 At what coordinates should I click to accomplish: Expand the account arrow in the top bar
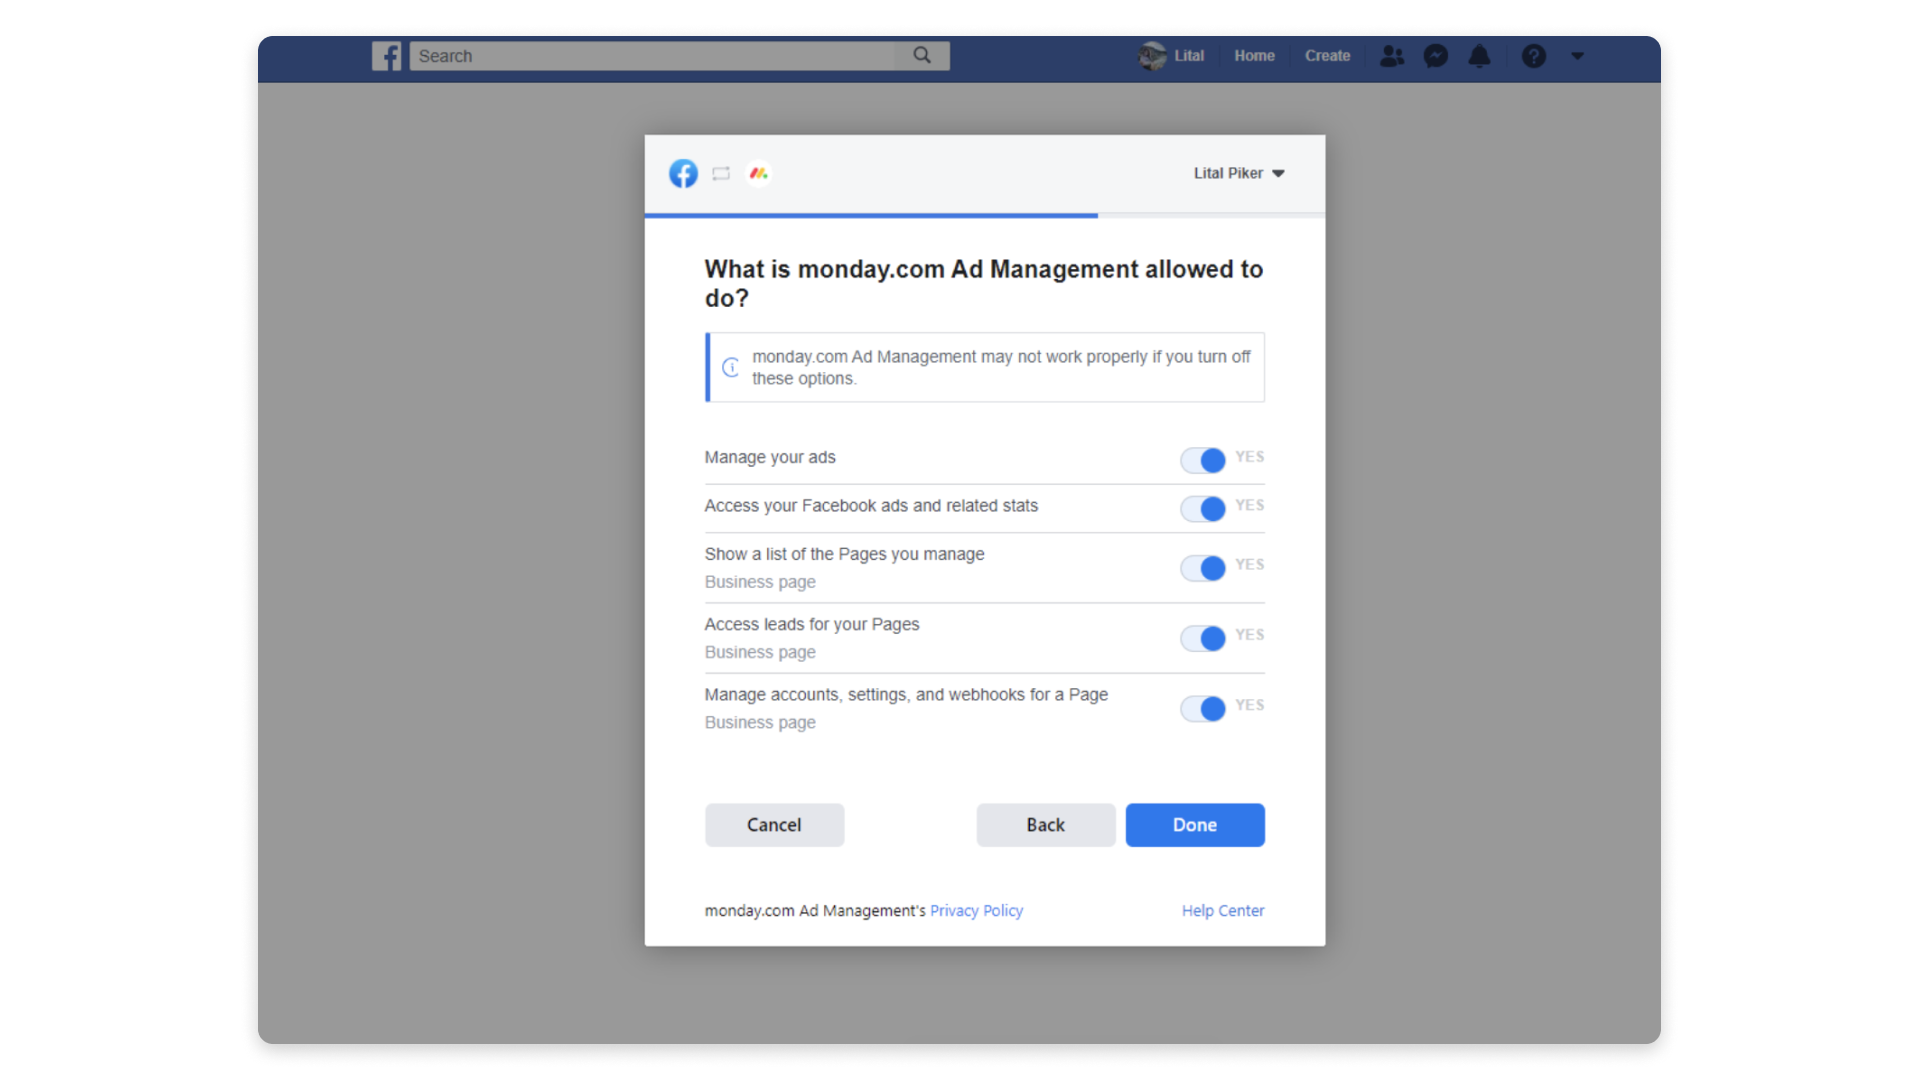[x=1577, y=56]
